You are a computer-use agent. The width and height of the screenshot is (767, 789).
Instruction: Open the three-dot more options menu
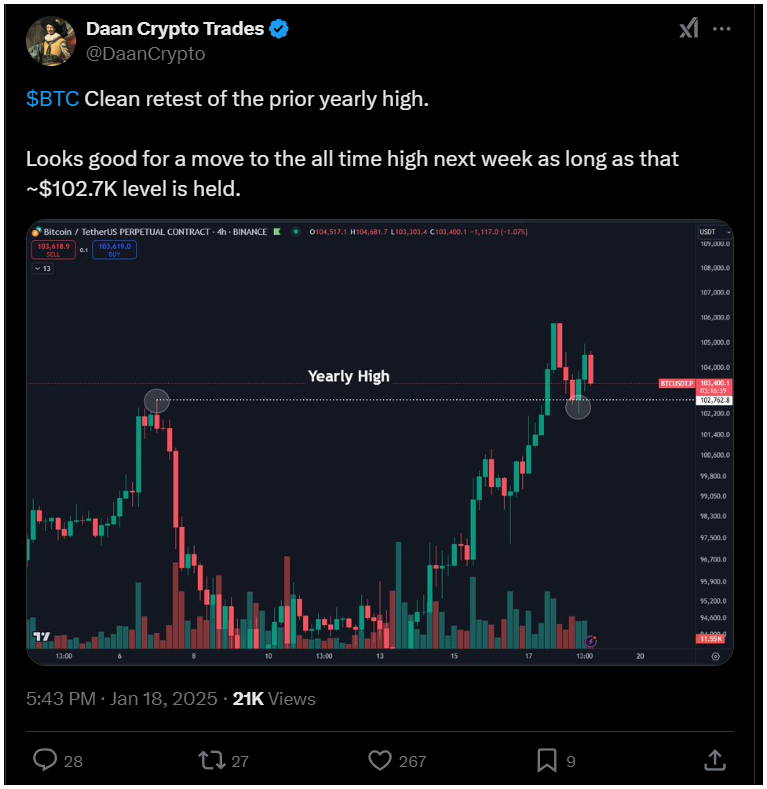pos(722,29)
